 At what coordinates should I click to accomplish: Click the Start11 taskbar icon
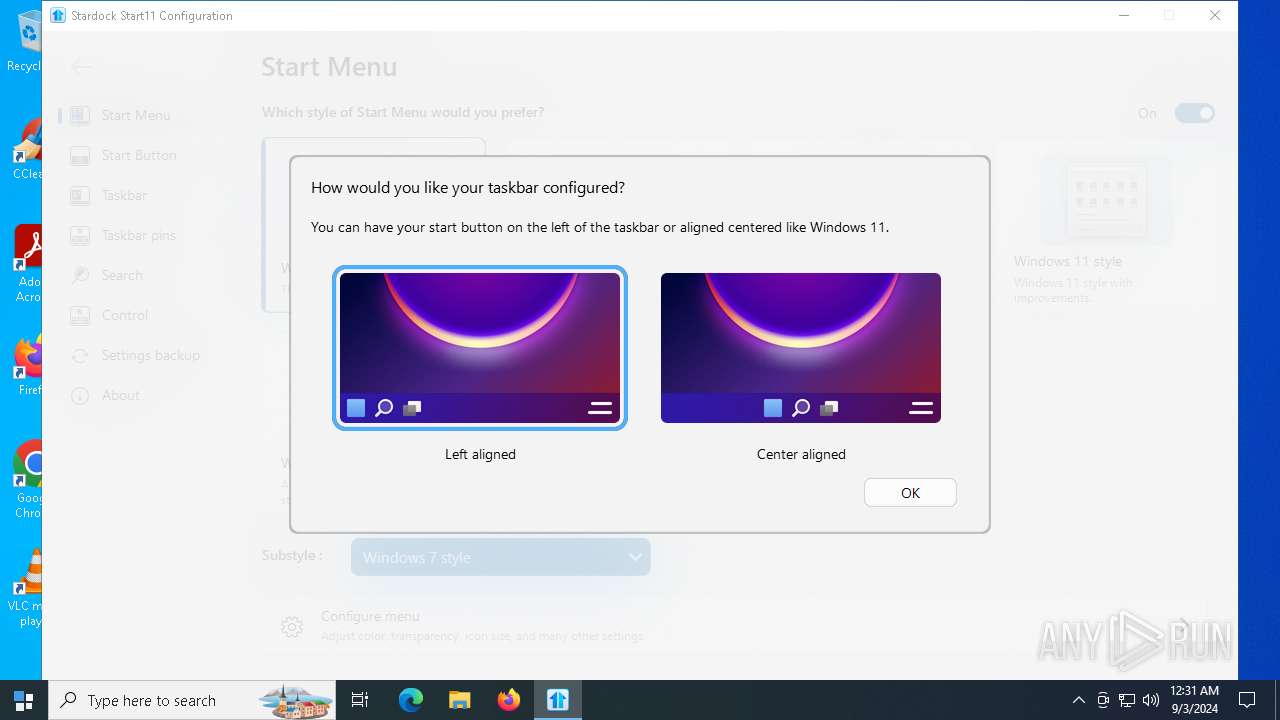pyautogui.click(x=558, y=700)
